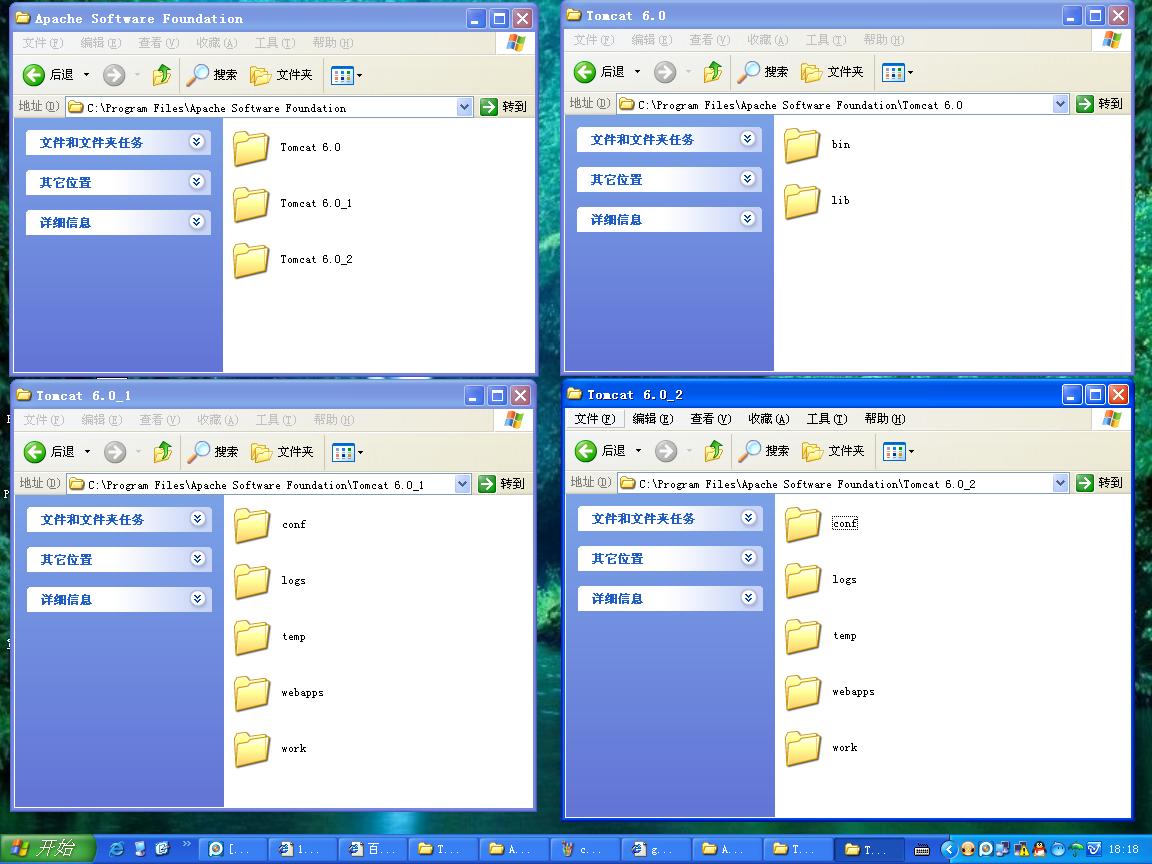The height and width of the screenshot is (864, 1152).
Task: Click 转到 Go button in Tomcat 6.0_2 window
Action: (1100, 483)
